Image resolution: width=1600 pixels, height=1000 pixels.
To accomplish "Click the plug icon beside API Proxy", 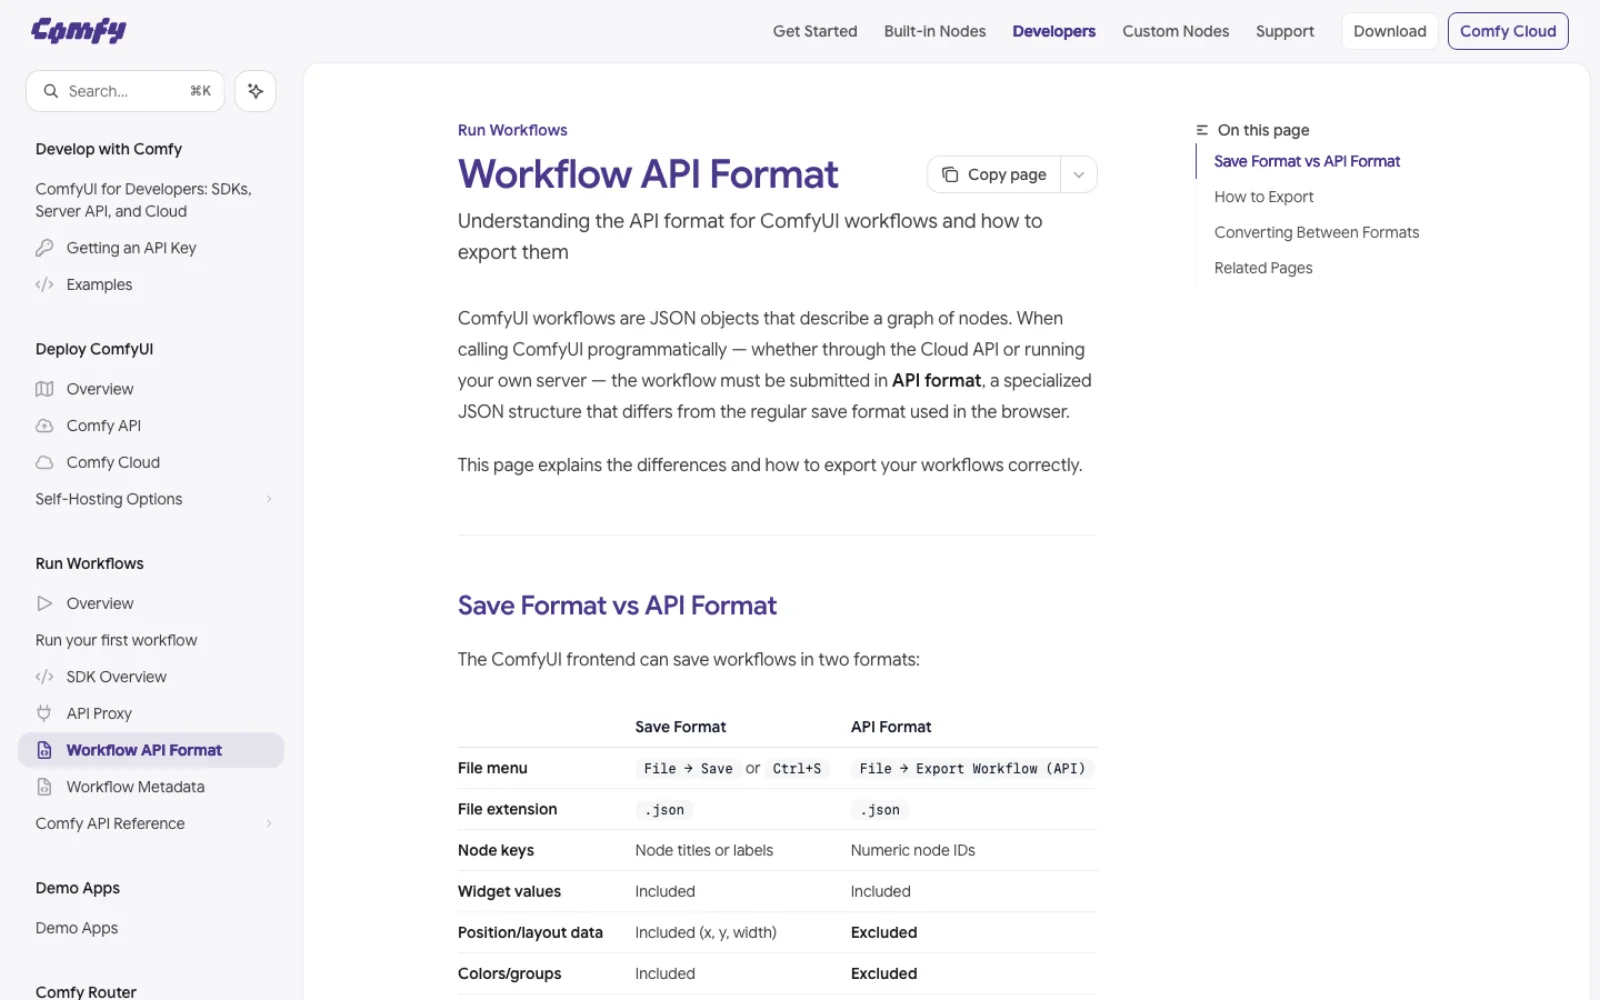I will tap(44, 714).
